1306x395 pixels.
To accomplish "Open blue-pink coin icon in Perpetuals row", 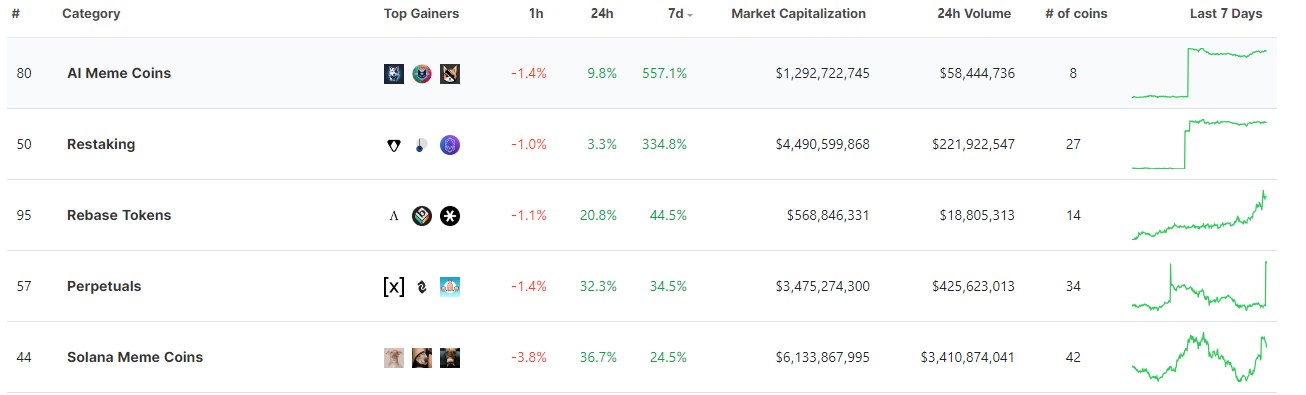I will [450, 287].
